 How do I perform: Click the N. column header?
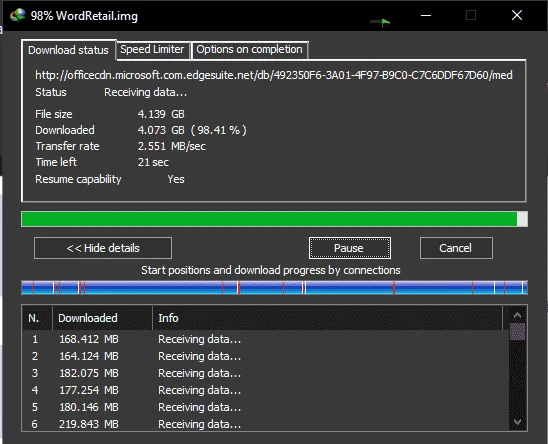37,318
